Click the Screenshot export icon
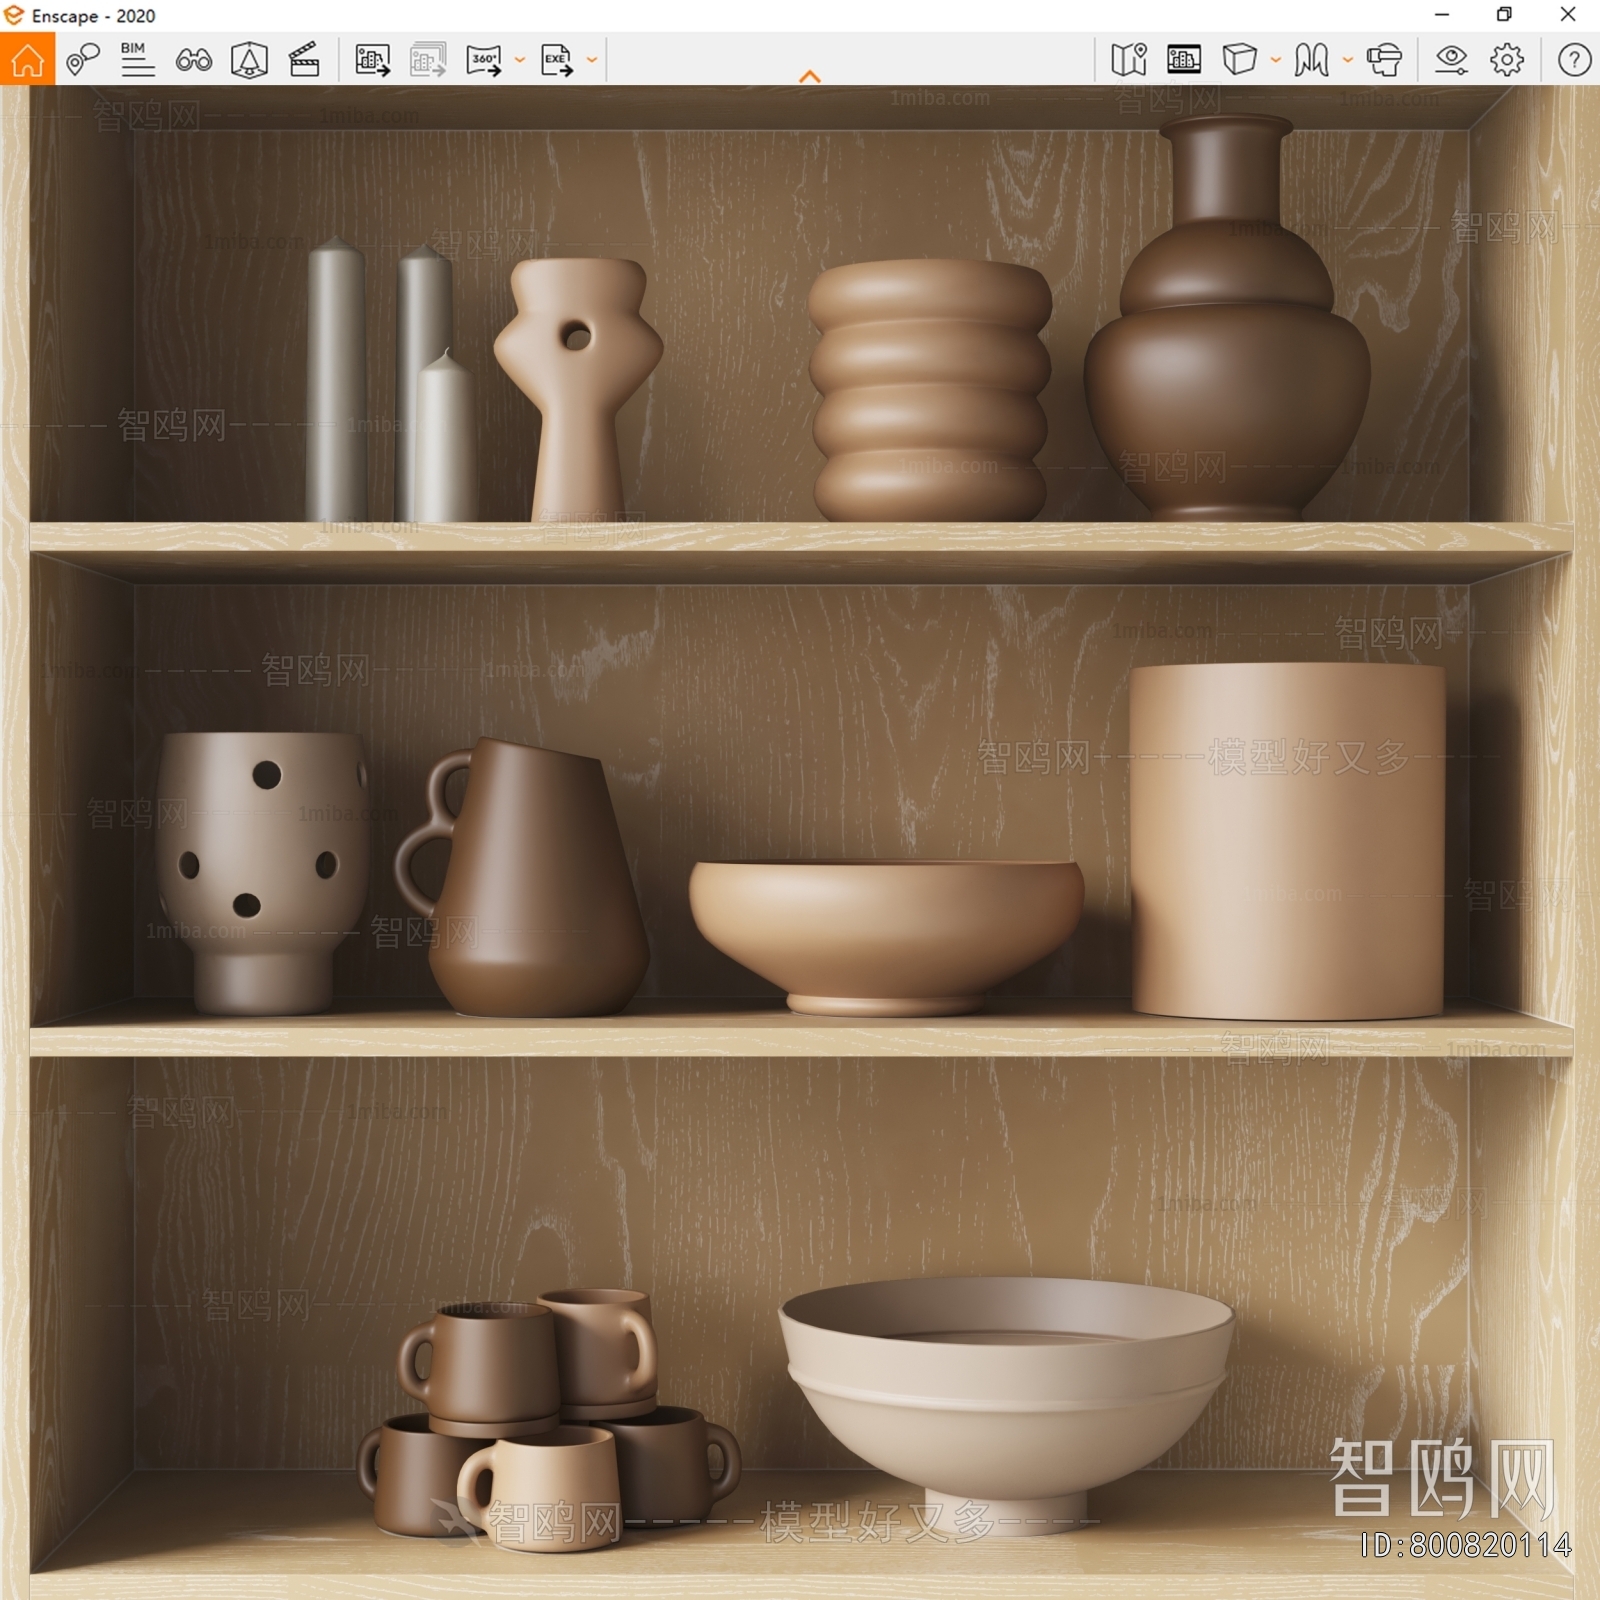The width and height of the screenshot is (1600, 1600). coord(372,60)
